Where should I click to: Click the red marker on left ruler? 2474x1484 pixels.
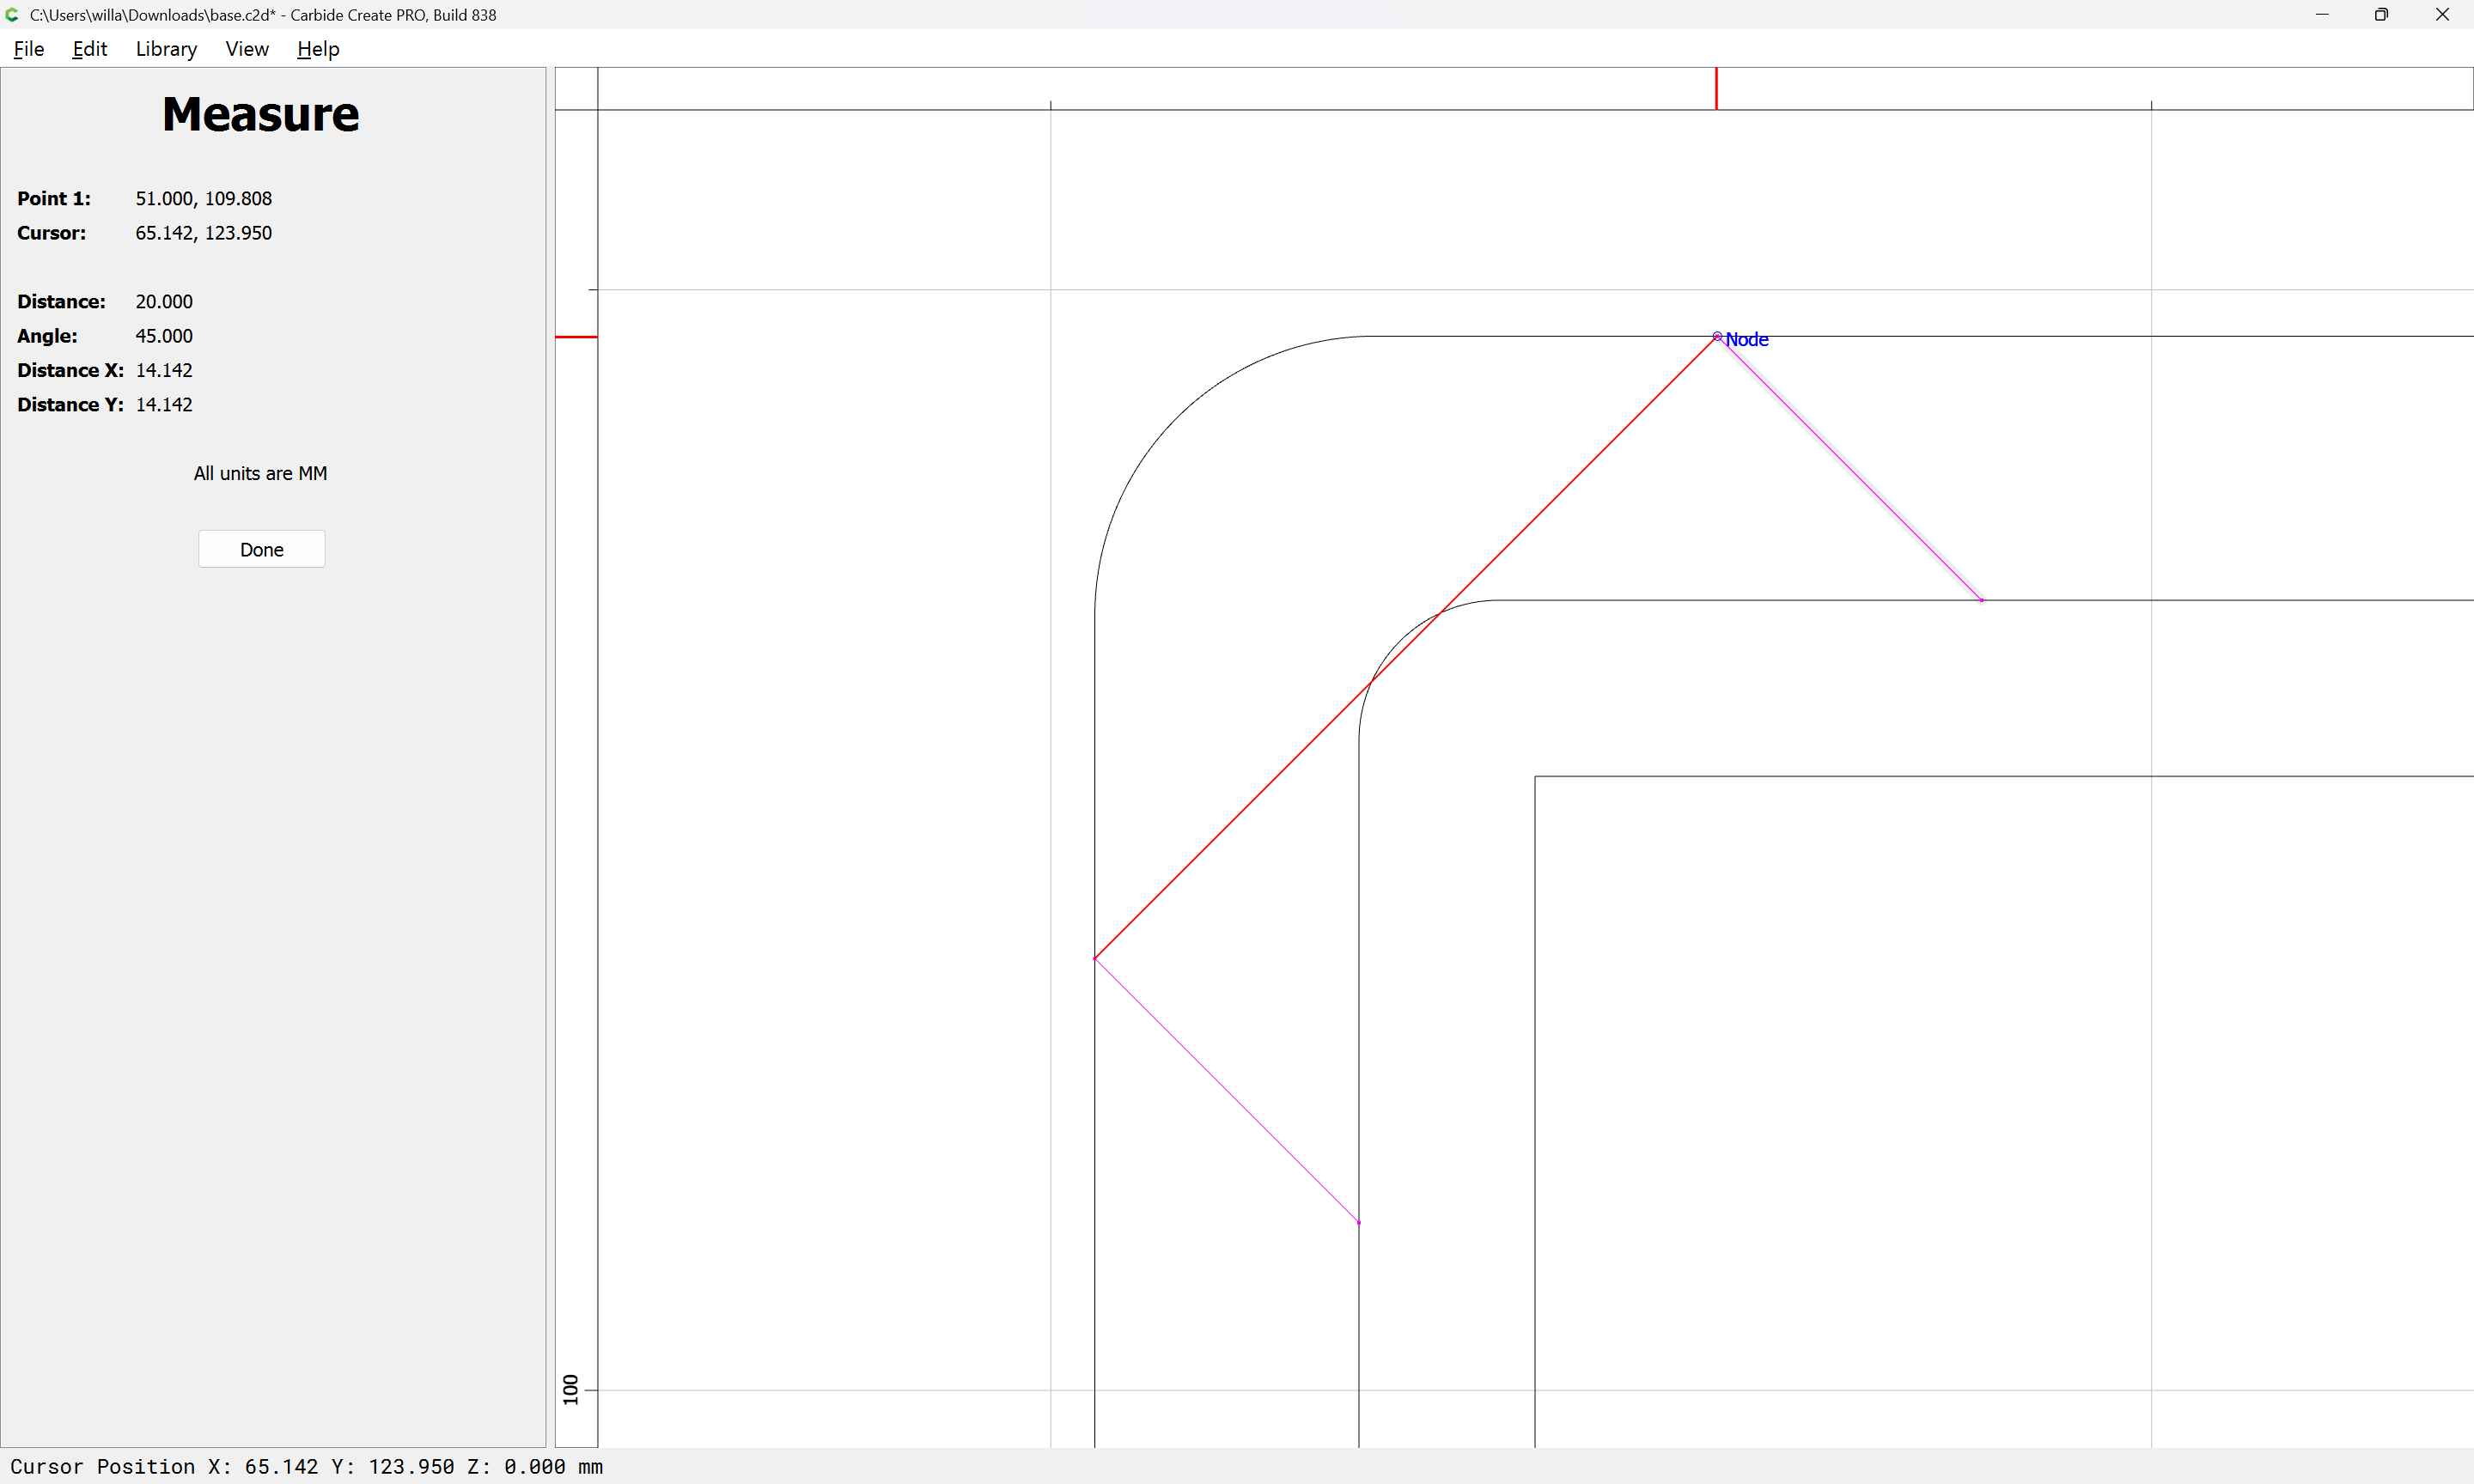point(576,337)
